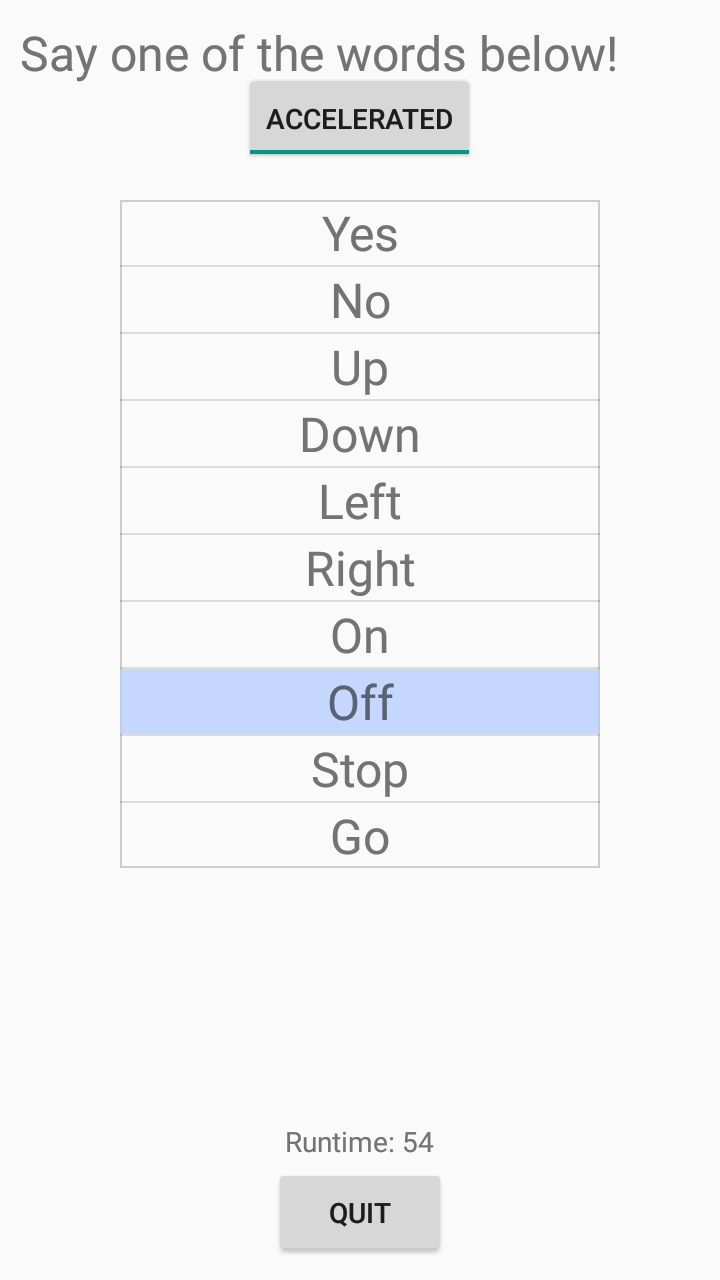This screenshot has height=1280, width=720.
Task: Click the number 54 beside Runtime
Action: click(418, 1142)
